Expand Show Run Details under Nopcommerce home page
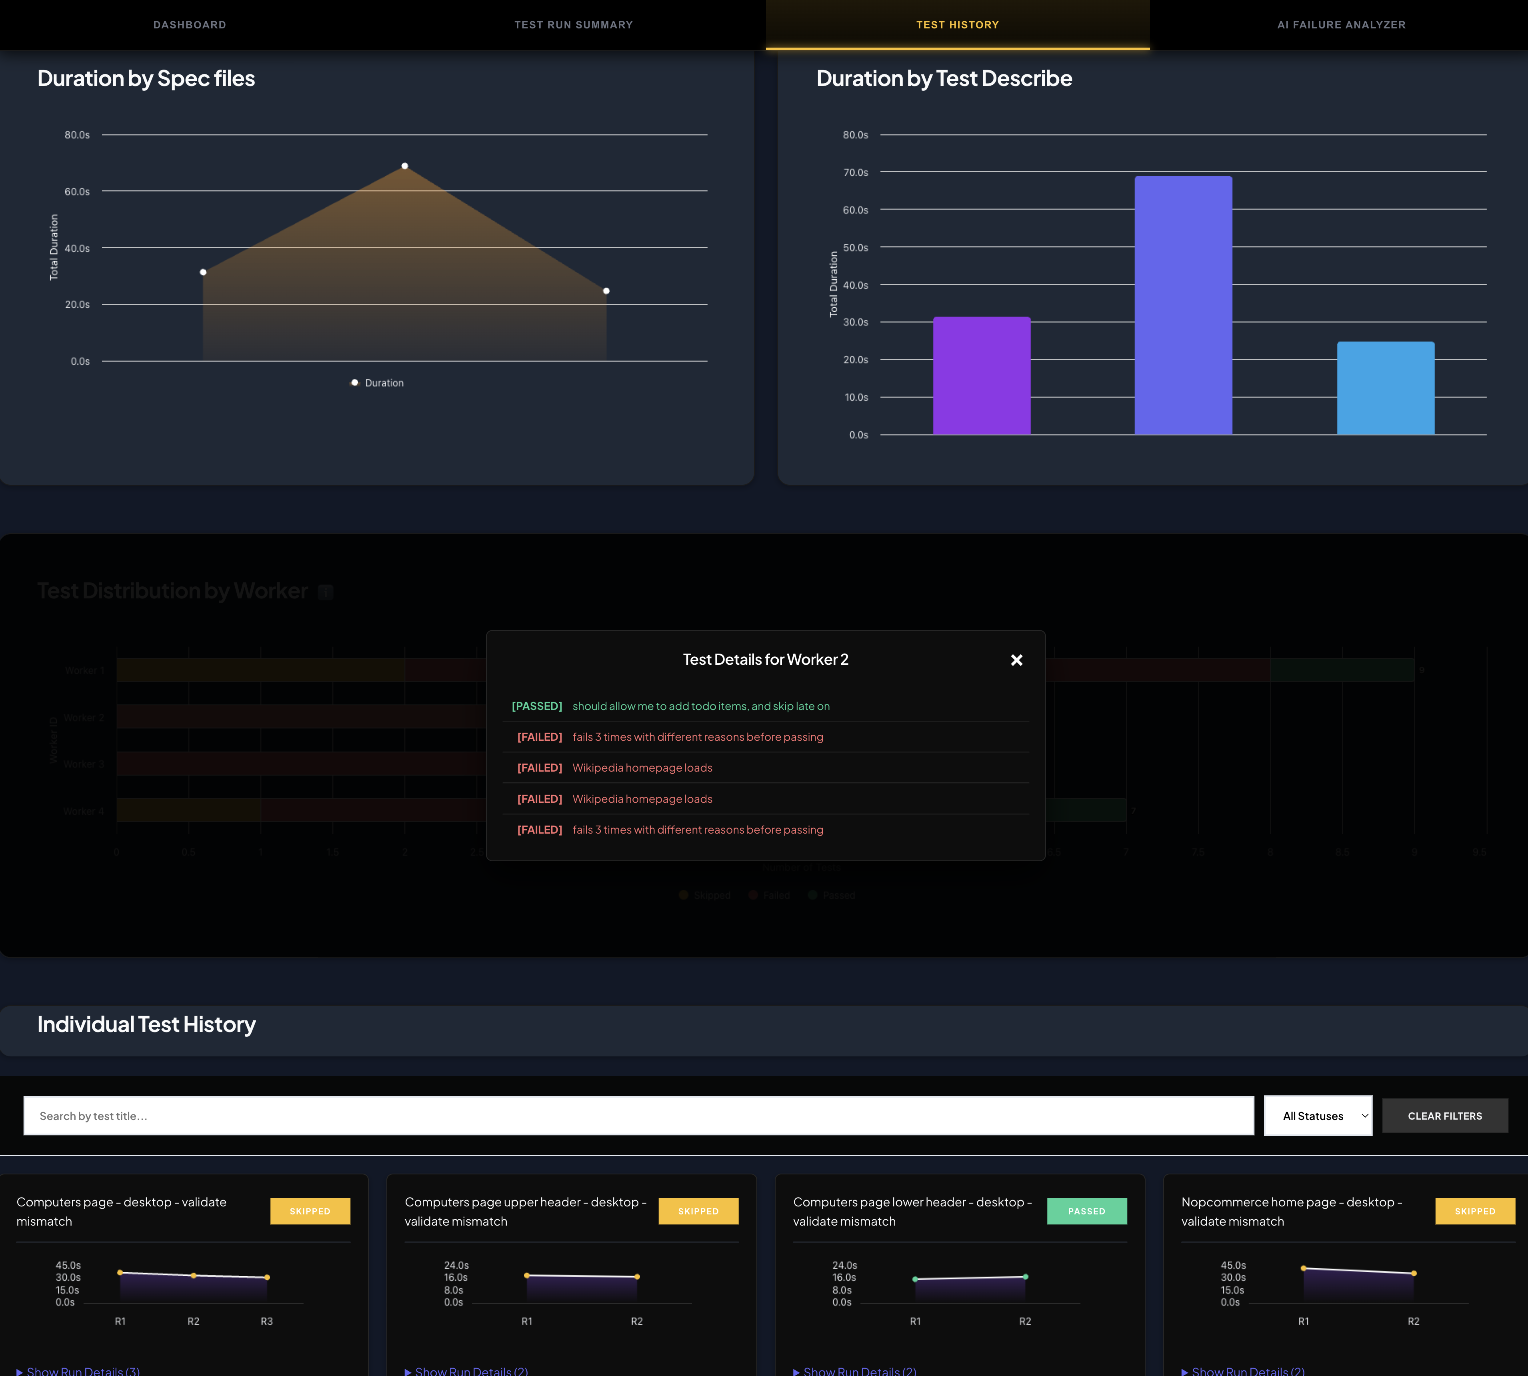1528x1376 pixels. (x=1243, y=1370)
